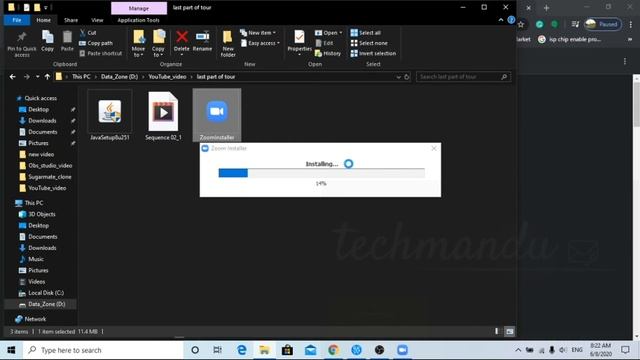Open Task View on taskbar
640x360 pixels.
[218, 350]
